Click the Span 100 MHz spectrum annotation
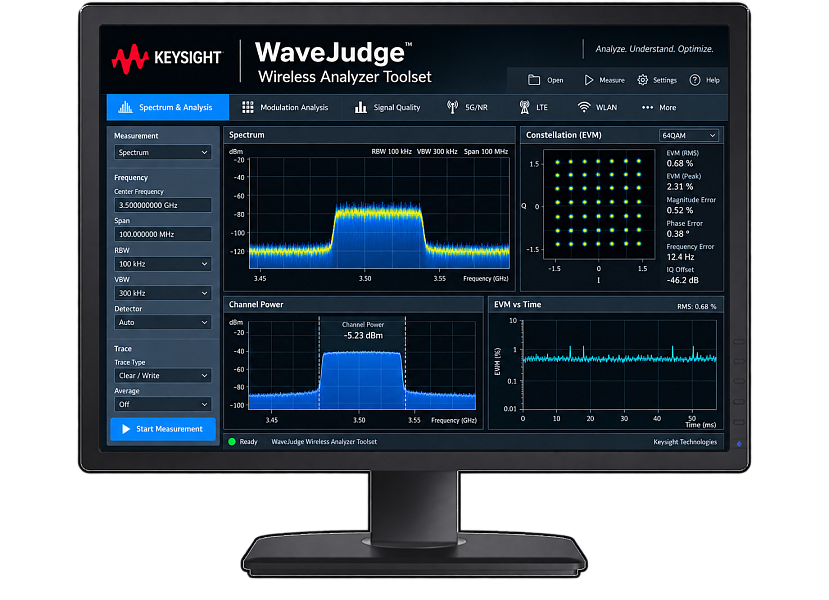The width and height of the screenshot is (829, 600). click(x=485, y=151)
